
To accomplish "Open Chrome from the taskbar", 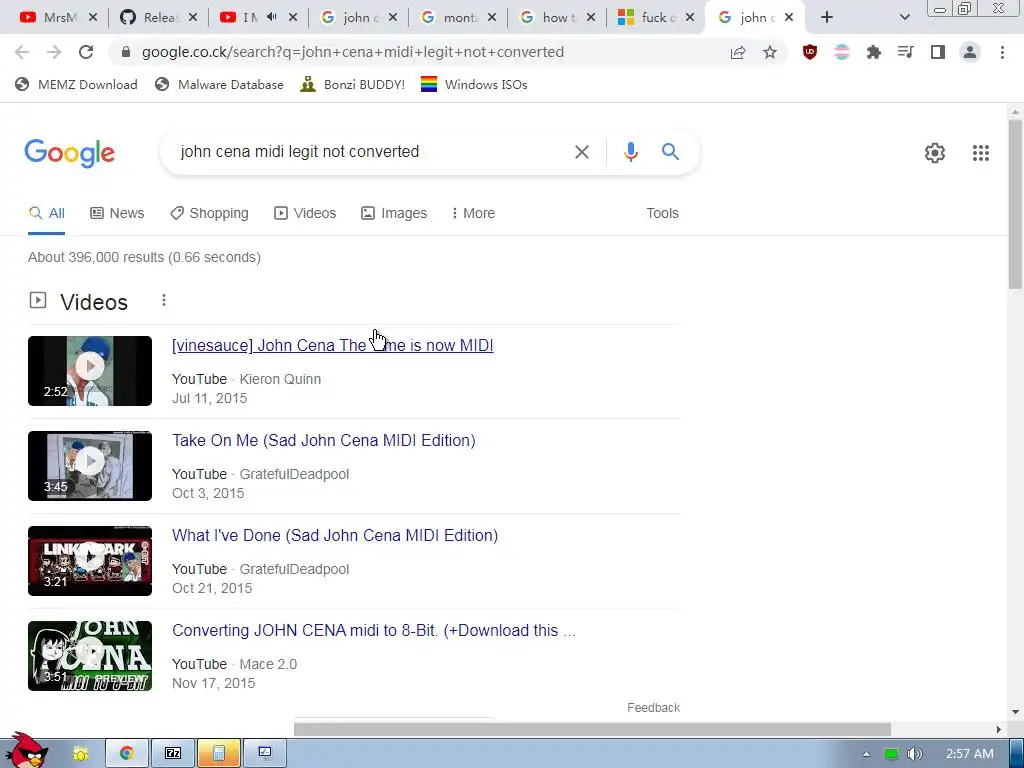I will 127,754.
